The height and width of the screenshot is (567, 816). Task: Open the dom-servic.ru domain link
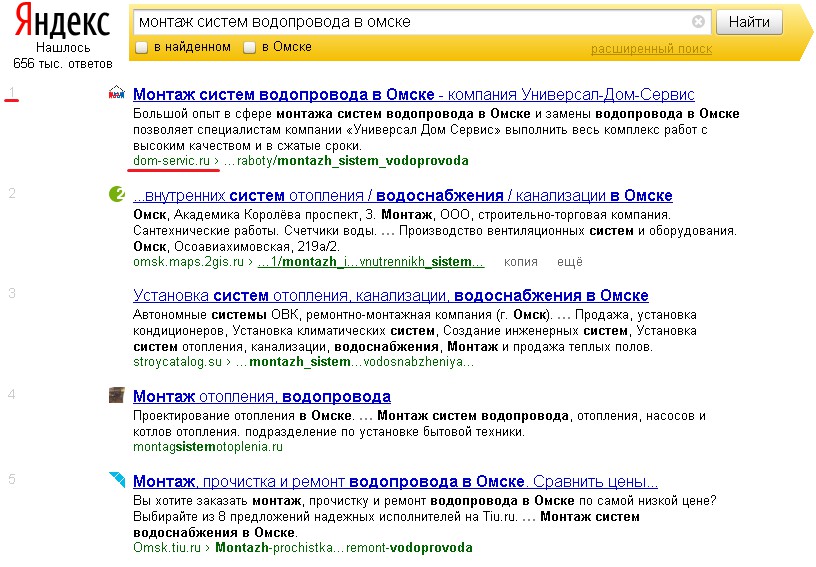pyautogui.click(x=171, y=161)
